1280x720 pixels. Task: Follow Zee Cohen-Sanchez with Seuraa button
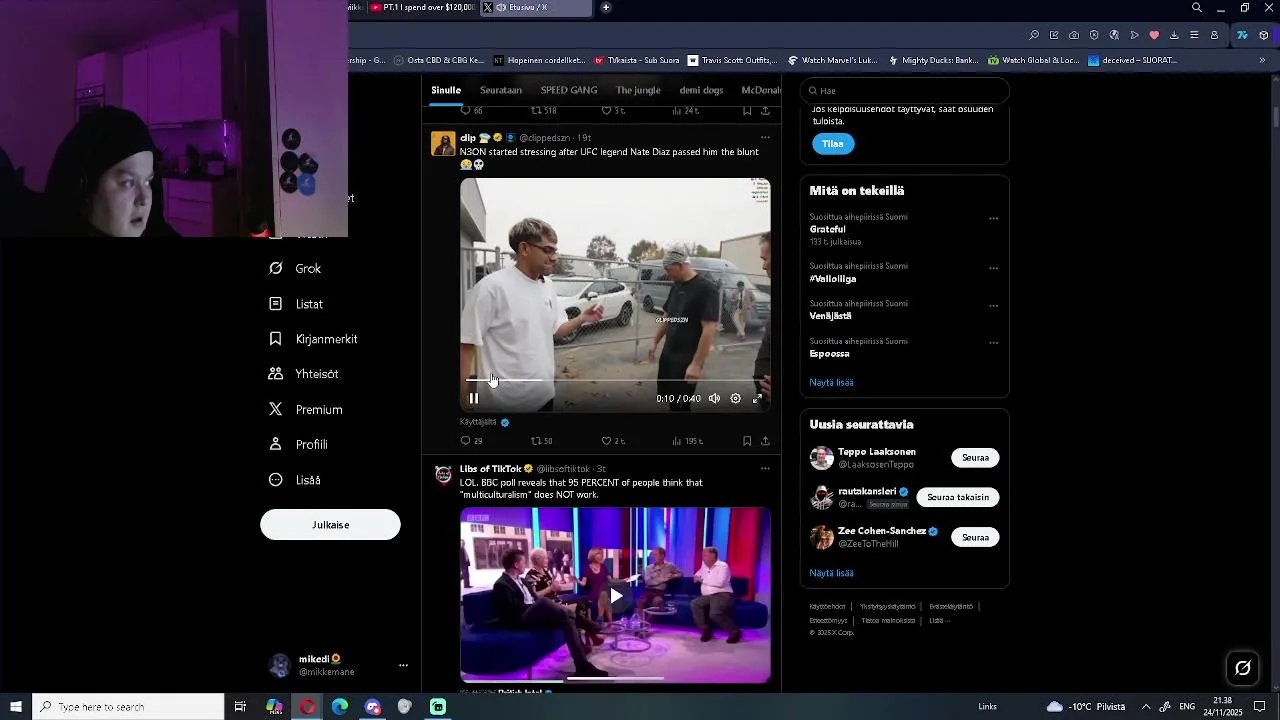975,538
